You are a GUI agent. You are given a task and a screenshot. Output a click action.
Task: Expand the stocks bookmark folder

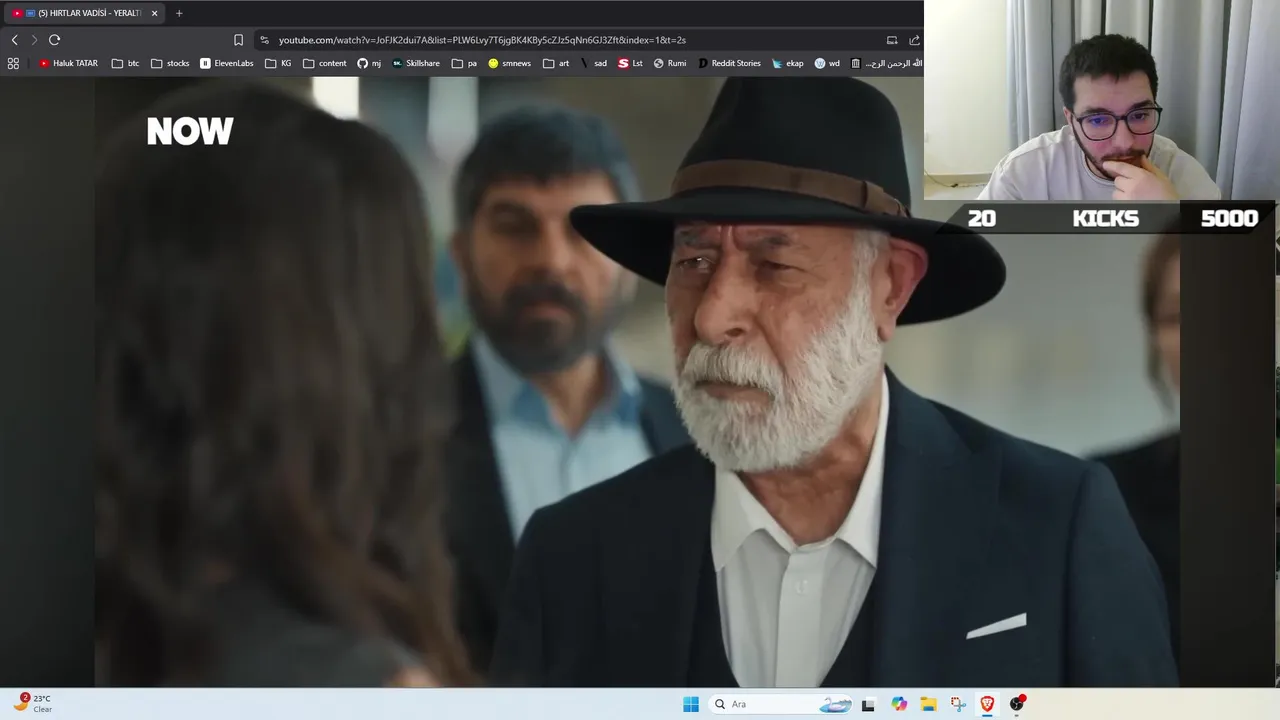[x=170, y=63]
